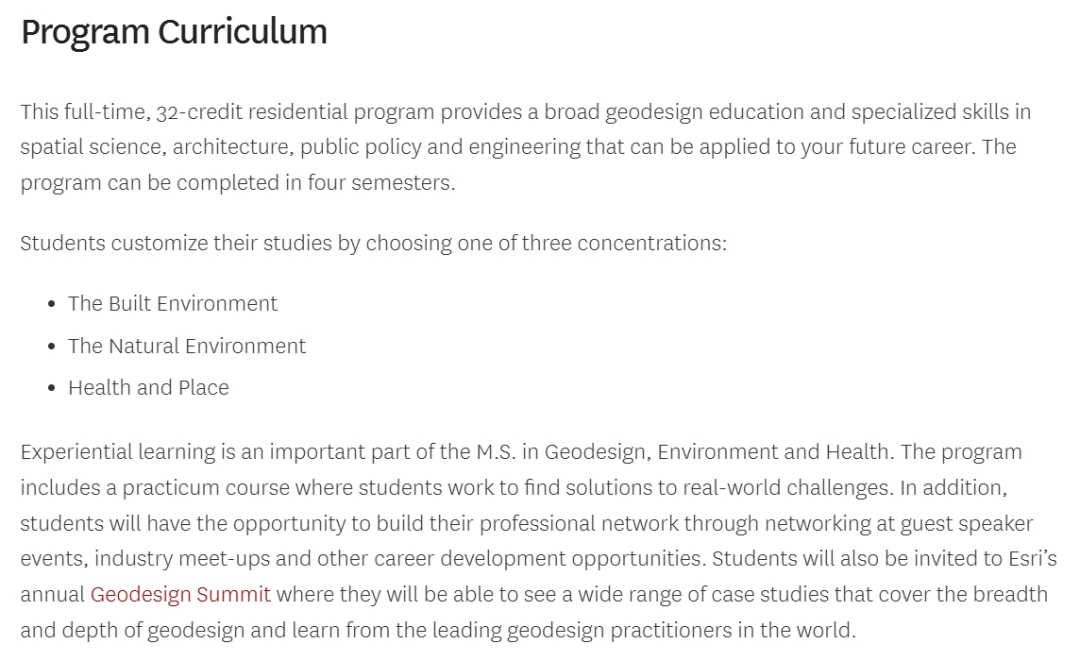Click the bullet before The Built Environment
The image size is (1080, 661).
point(51,304)
